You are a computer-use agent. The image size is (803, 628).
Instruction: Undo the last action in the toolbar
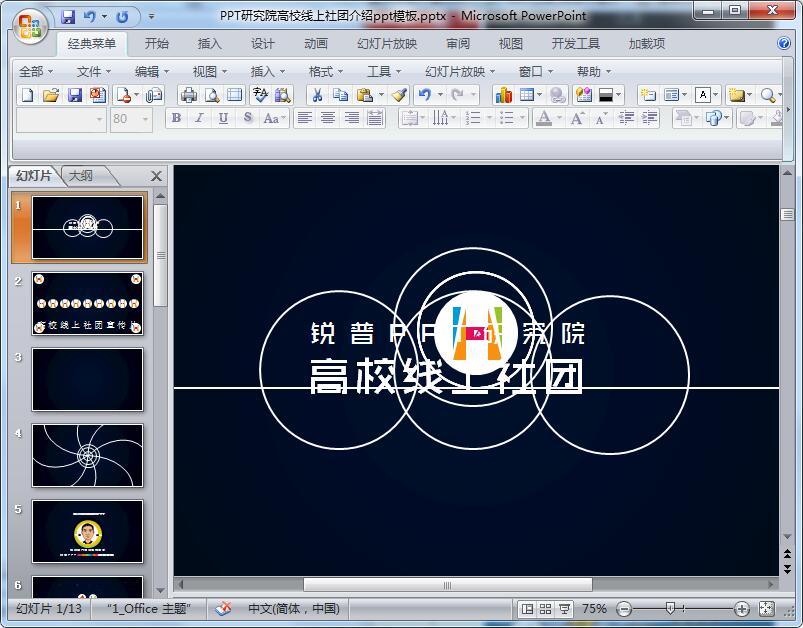[424, 95]
